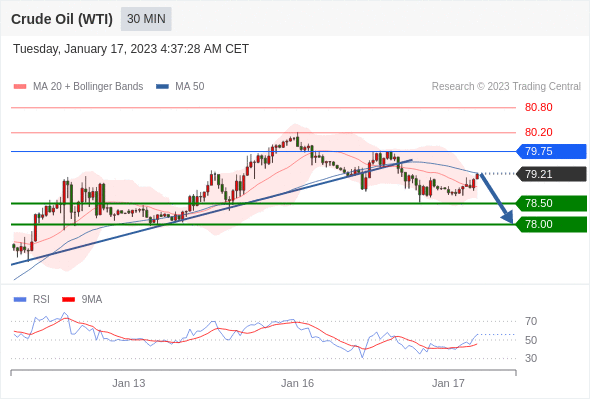Viewport: 590px width, 400px height.
Task: Click the Jan 16 date axis label
Action: pyautogui.click(x=297, y=383)
